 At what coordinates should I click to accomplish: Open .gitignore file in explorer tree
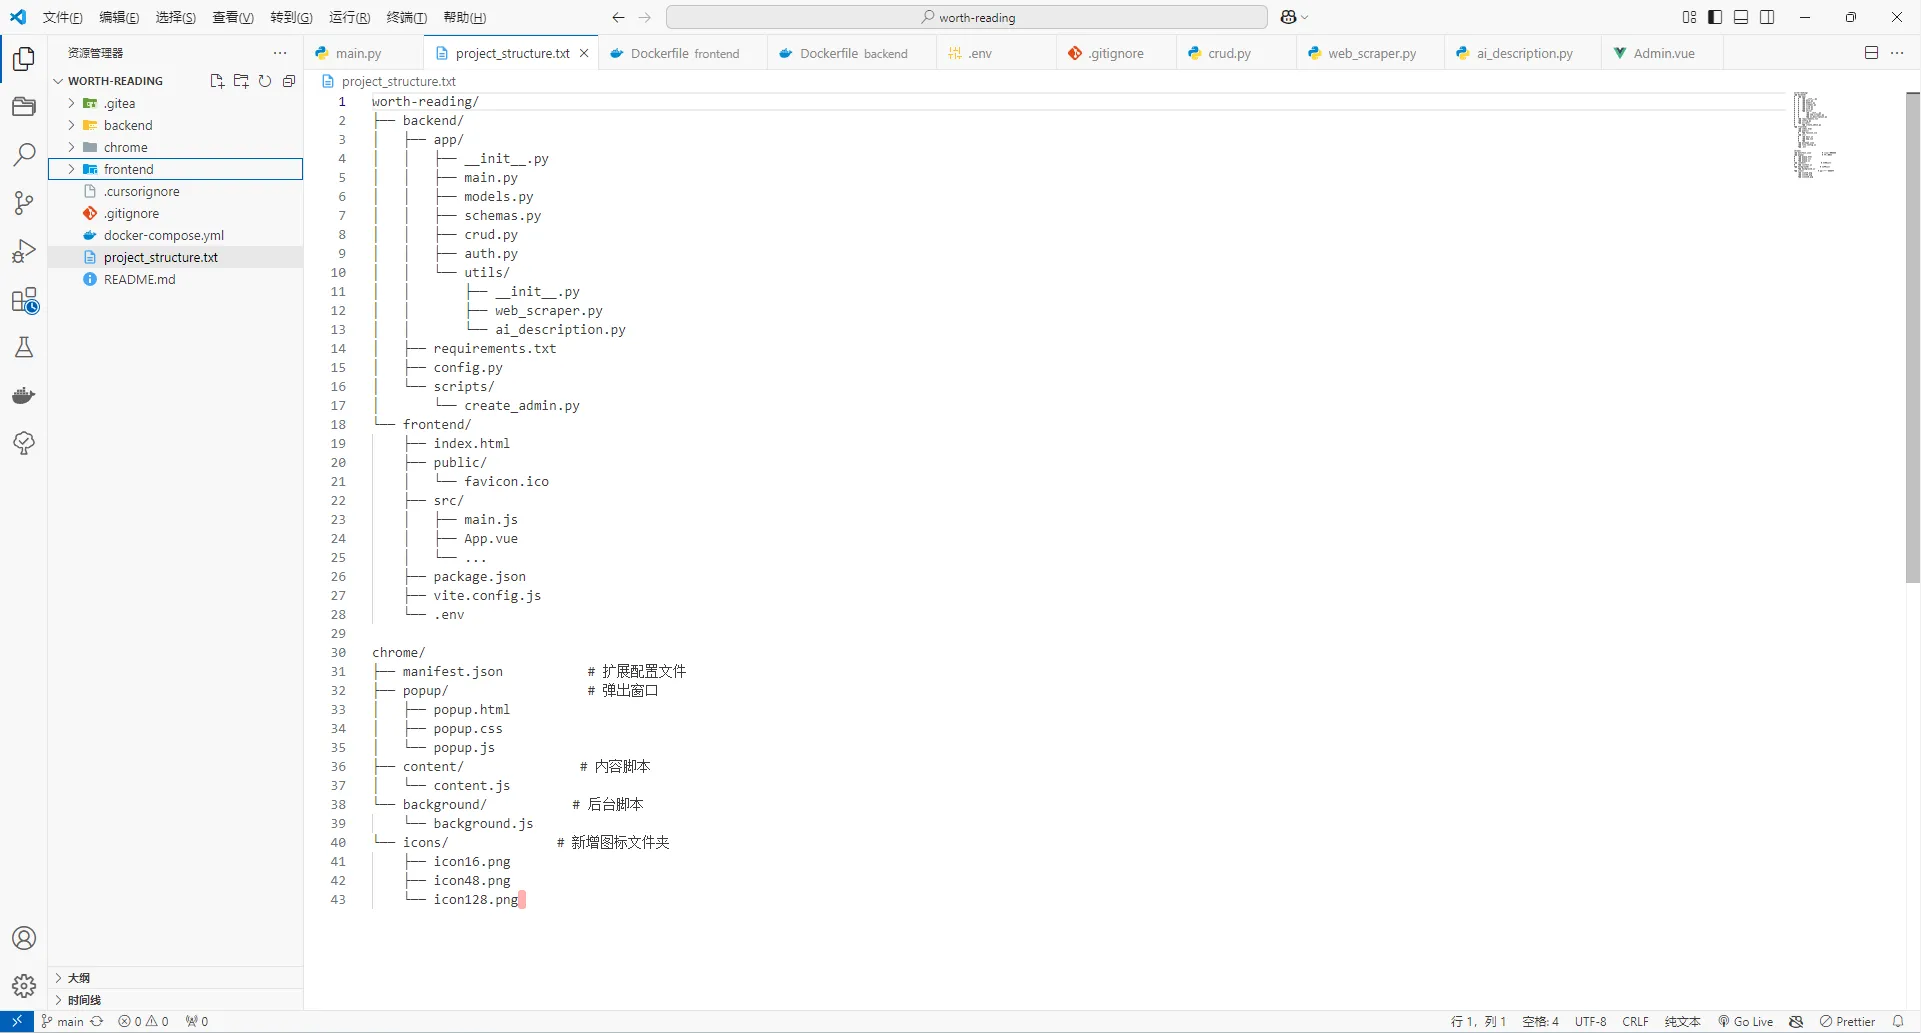pyautogui.click(x=175, y=213)
